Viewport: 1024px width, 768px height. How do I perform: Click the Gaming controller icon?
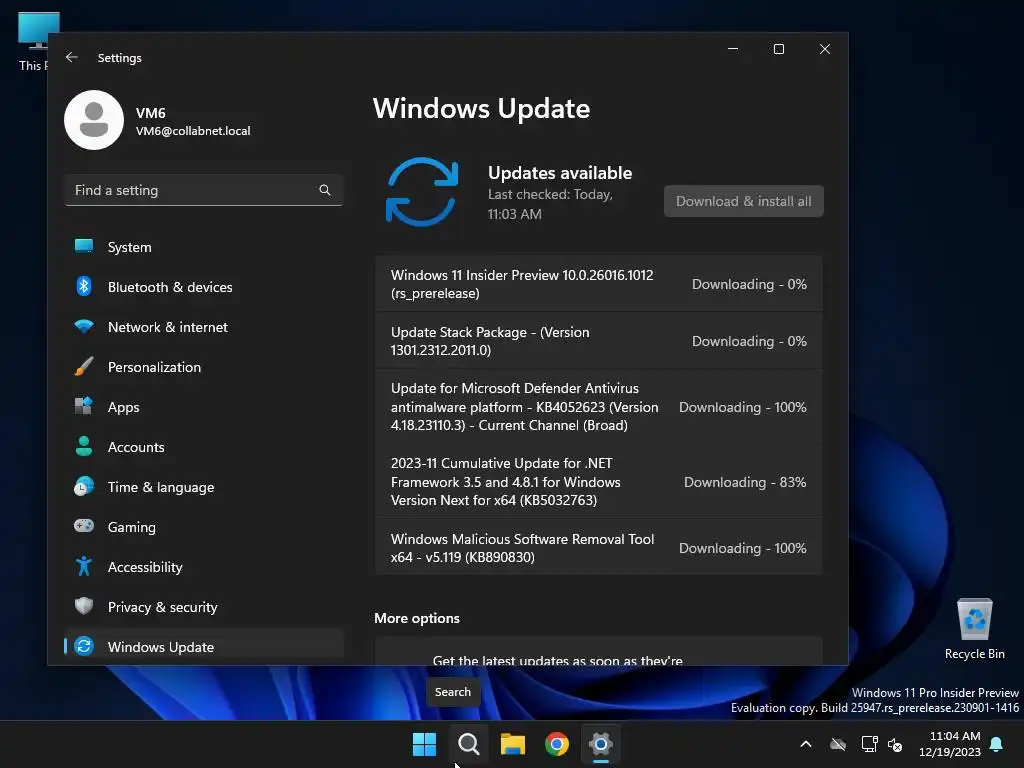pos(84,526)
